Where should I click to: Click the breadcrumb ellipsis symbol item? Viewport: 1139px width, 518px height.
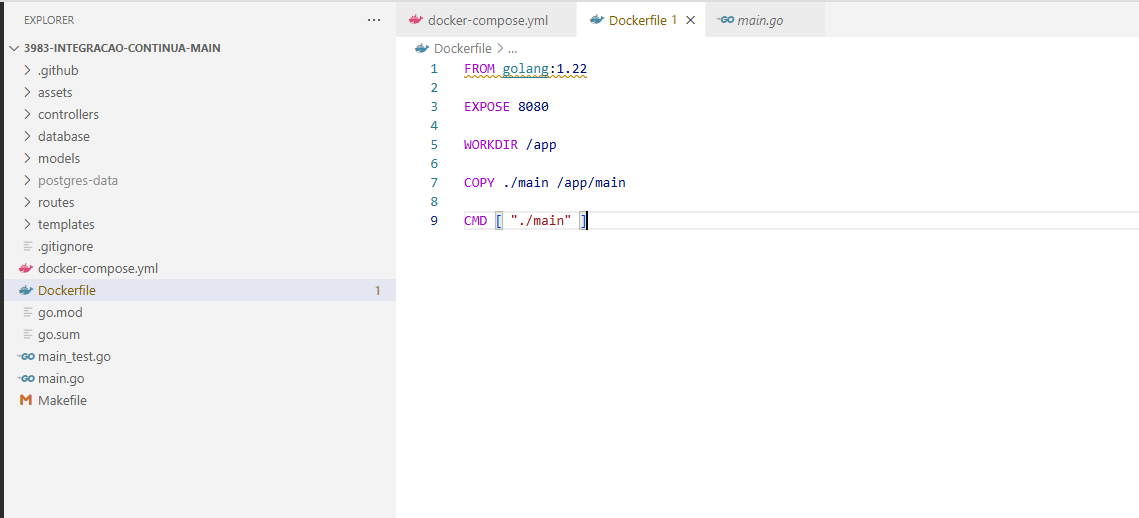click(512, 49)
